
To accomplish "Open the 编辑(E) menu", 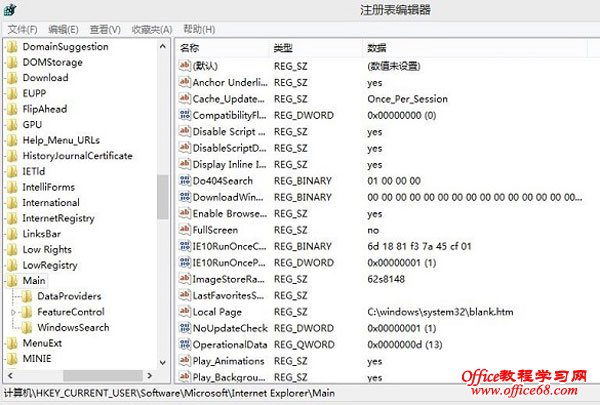I will coord(63,29).
